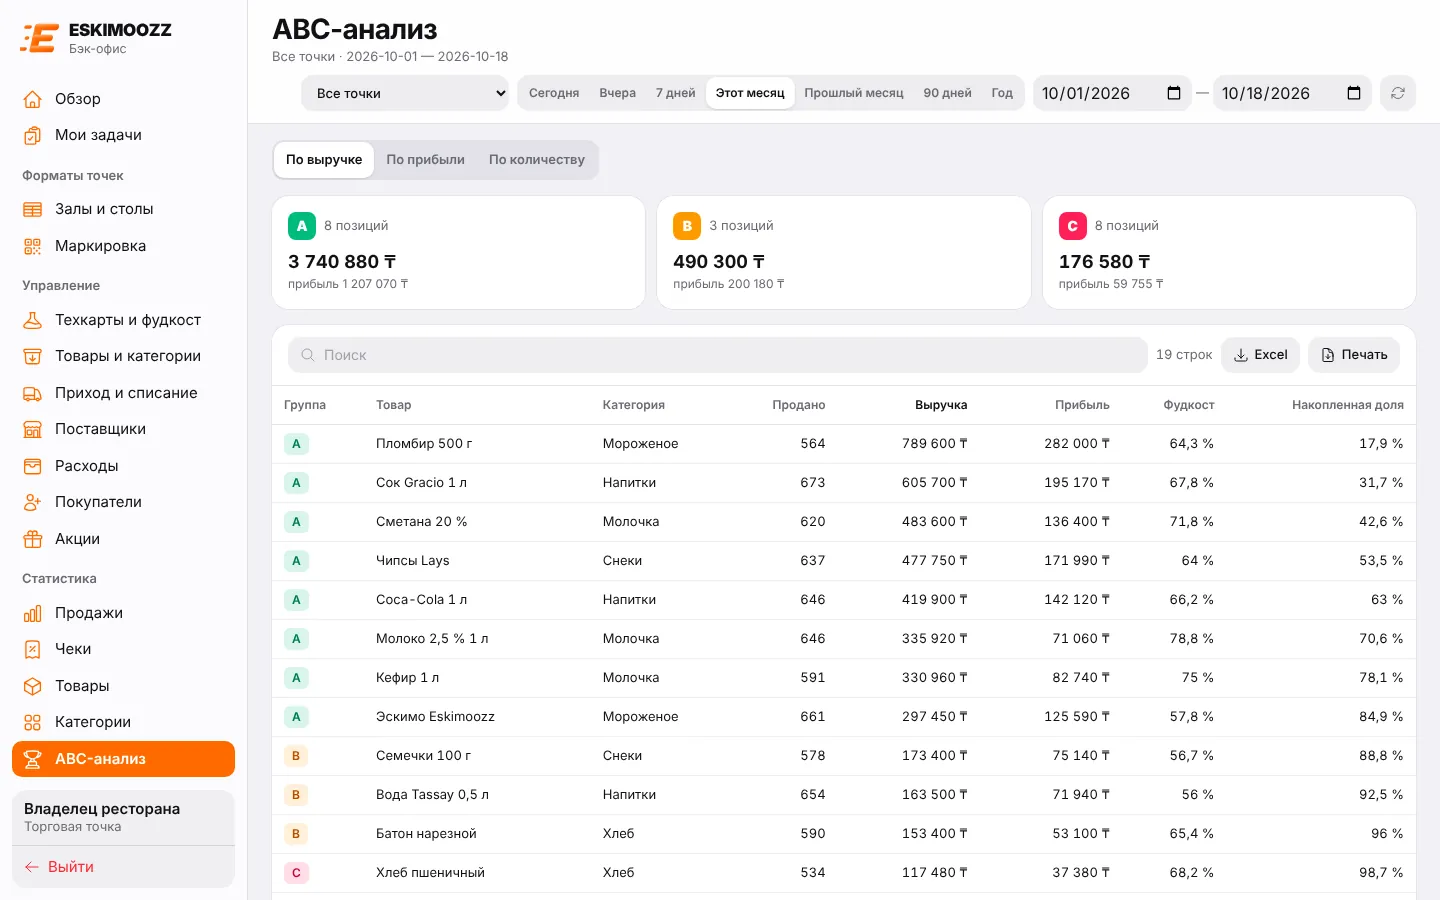The width and height of the screenshot is (1440, 900).
Task: Expand the Все точки dropdown
Action: point(405,93)
